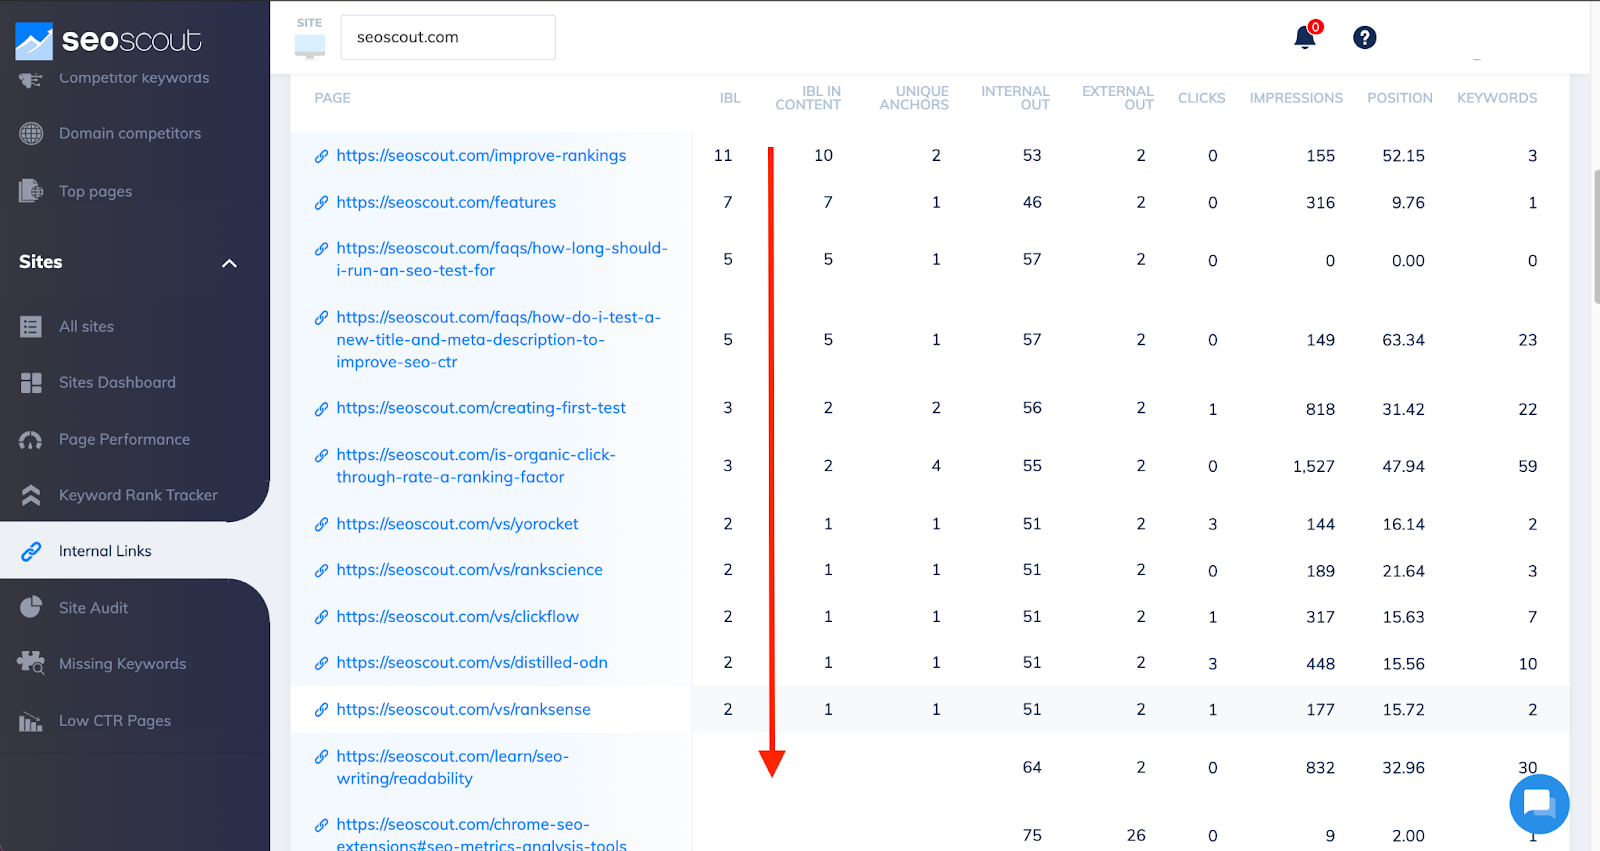The height and width of the screenshot is (851, 1600).
Task: Click link icon beside vs/rankscience URL
Action: pyautogui.click(x=321, y=571)
